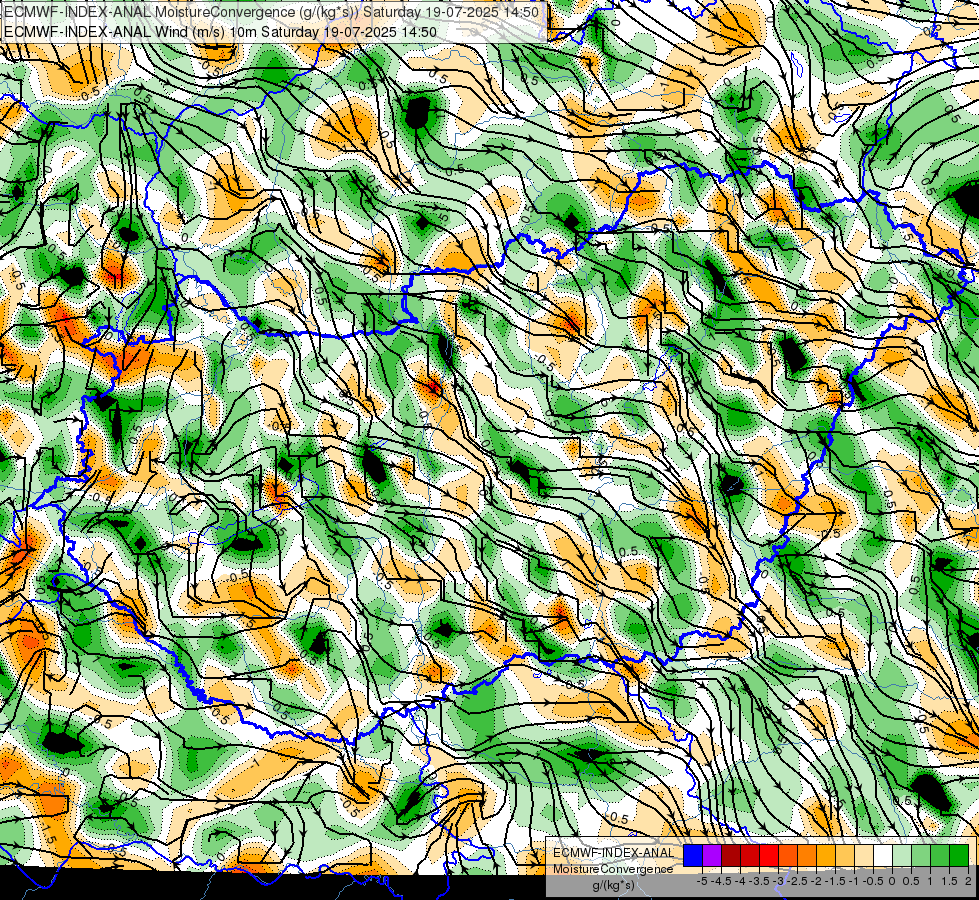Screen dimensions: 979x900
Task: Pick the light green swatch between 0.5 and 1
Action: point(921,856)
